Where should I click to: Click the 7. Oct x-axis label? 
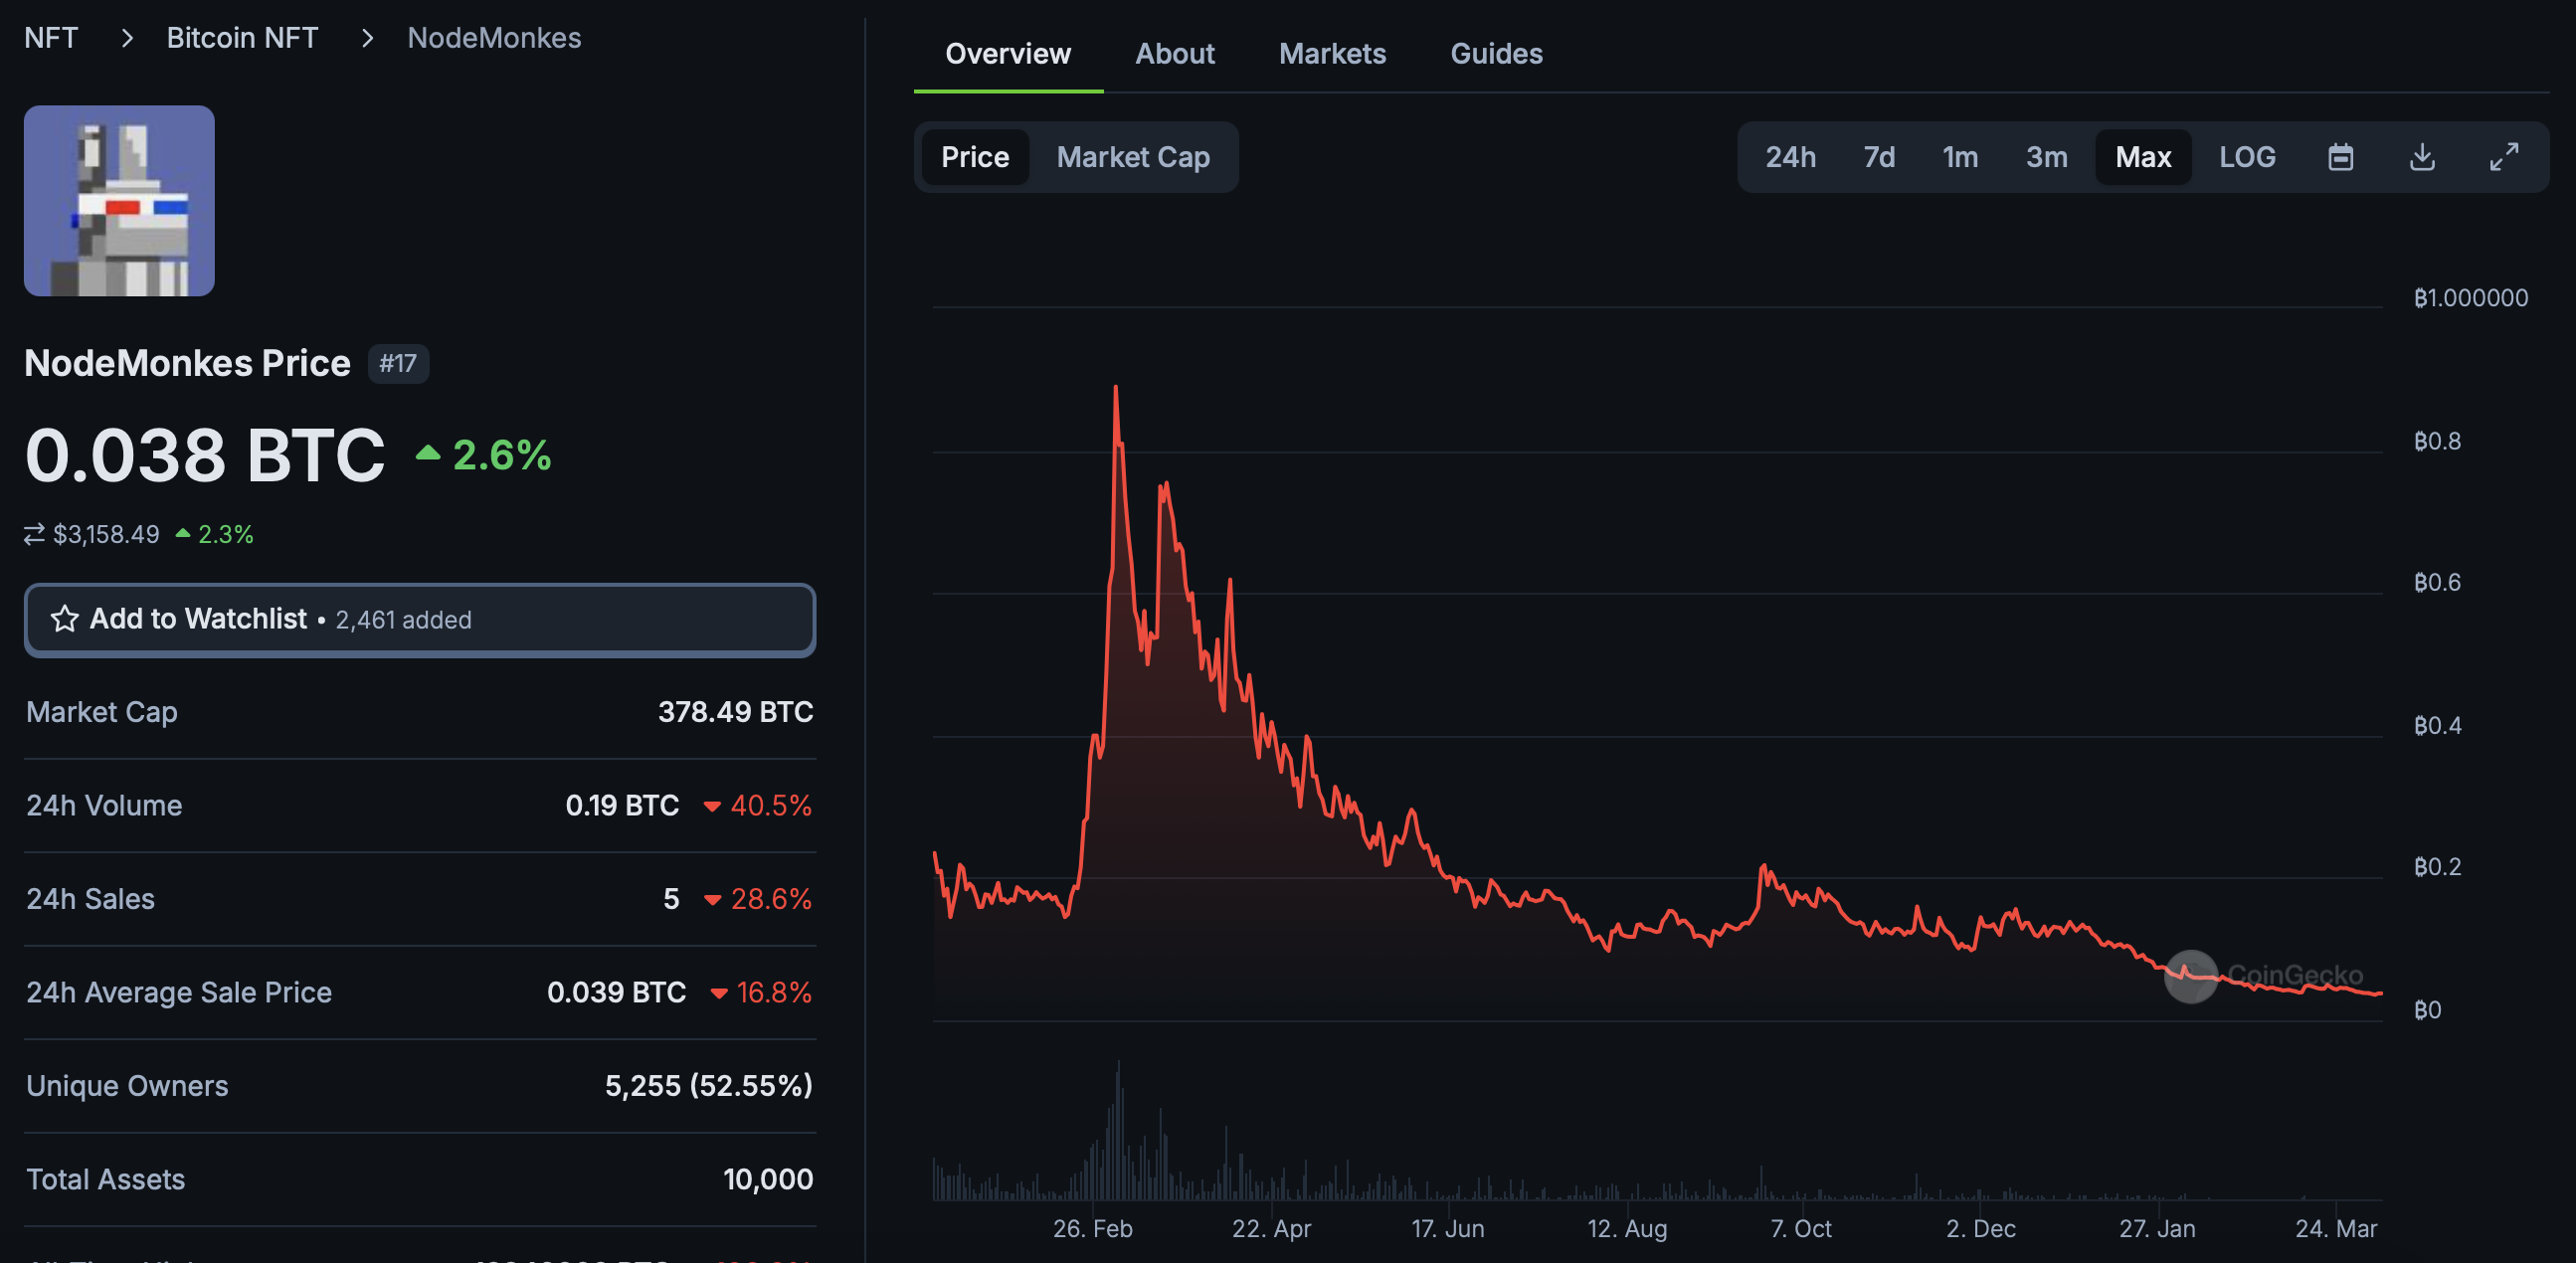pyautogui.click(x=1801, y=1228)
